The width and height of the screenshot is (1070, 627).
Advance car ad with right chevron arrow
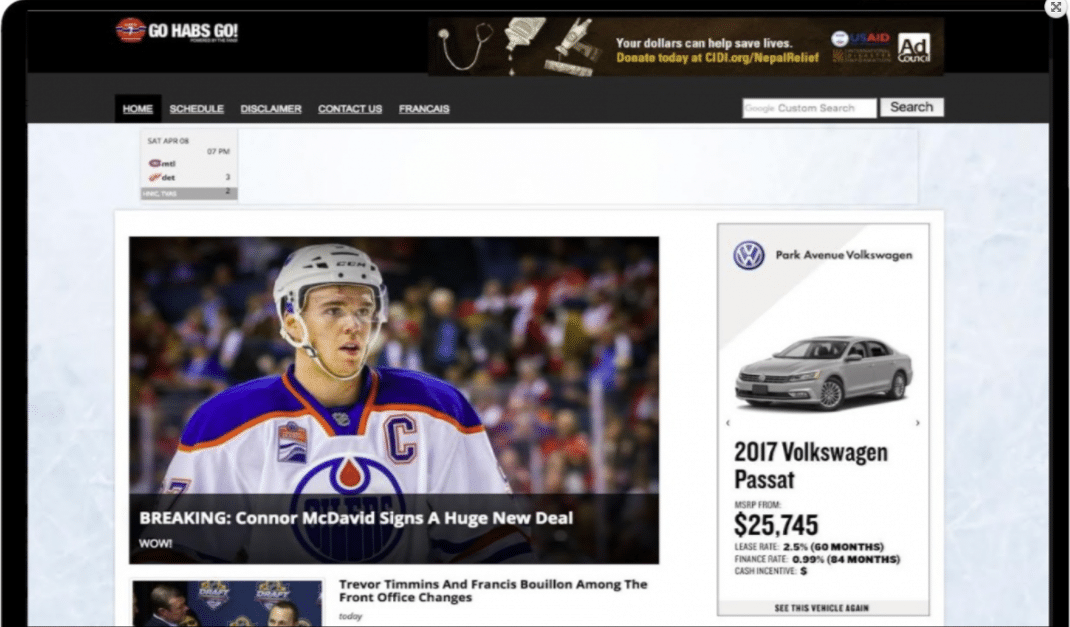(x=917, y=423)
